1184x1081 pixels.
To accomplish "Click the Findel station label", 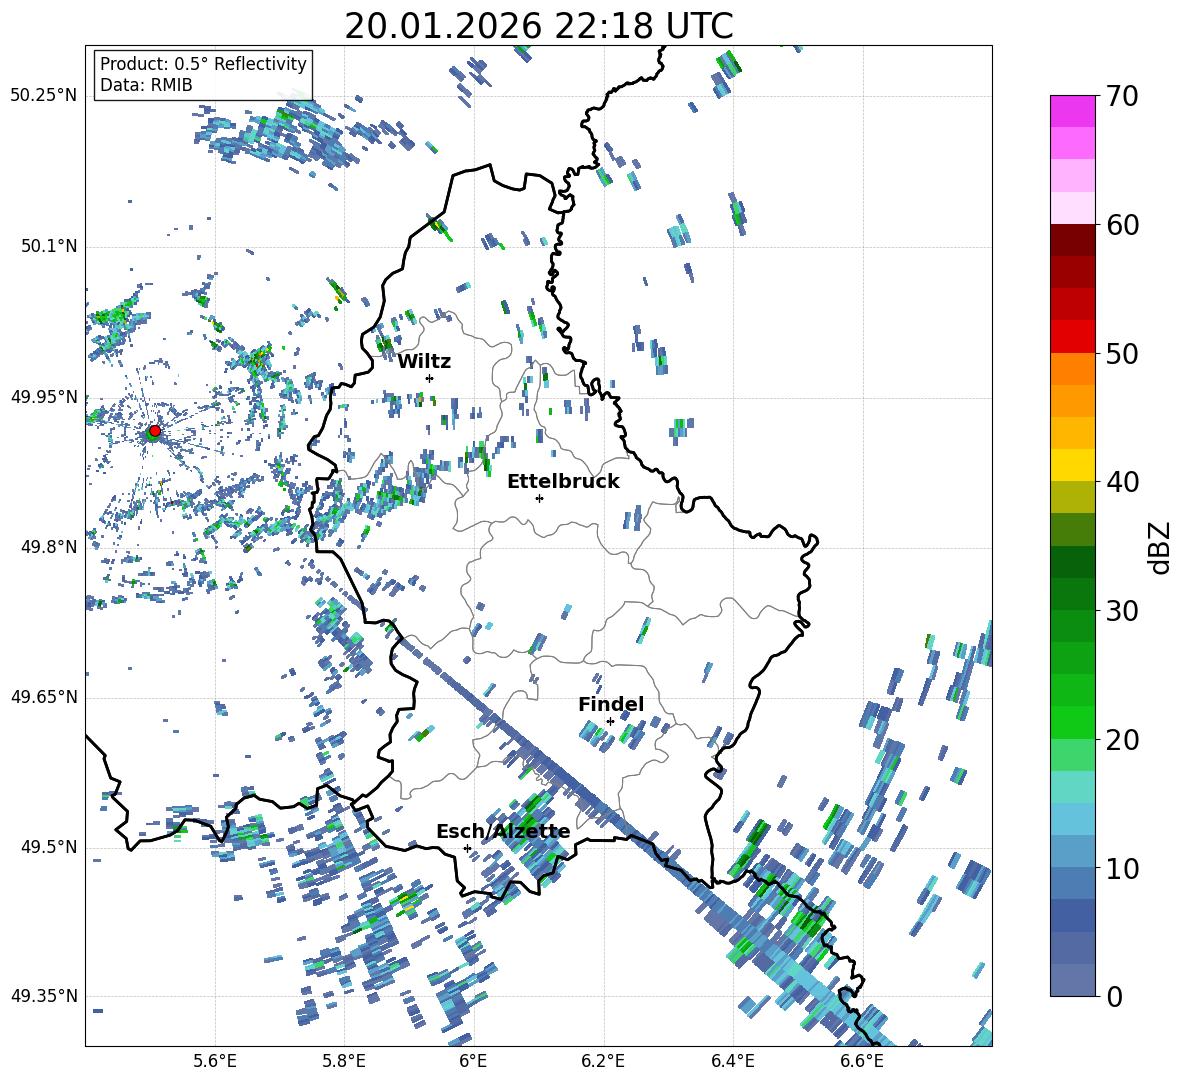I will 611,704.
